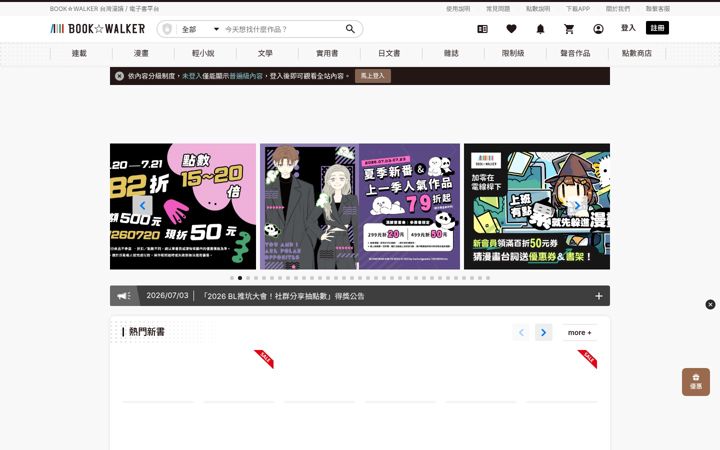Dismiss the content rating notice banner
Image resolution: width=720 pixels, height=450 pixels.
[119, 76]
